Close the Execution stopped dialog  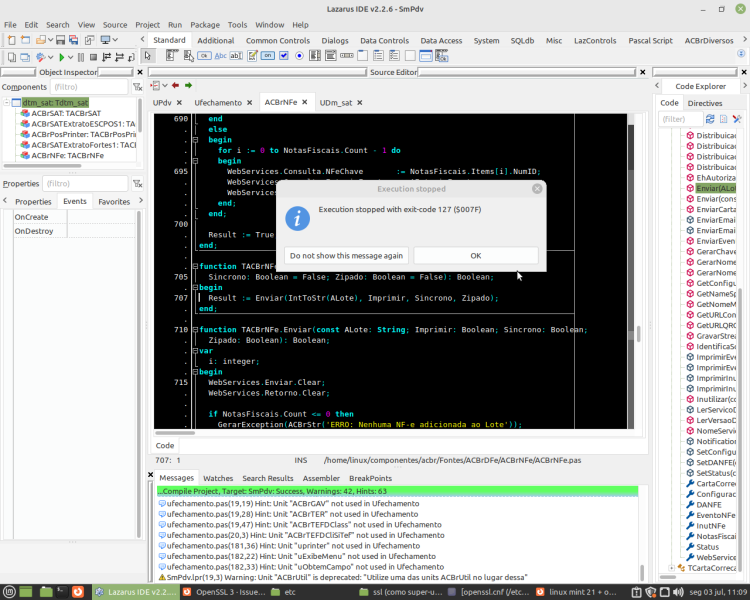coord(537,189)
